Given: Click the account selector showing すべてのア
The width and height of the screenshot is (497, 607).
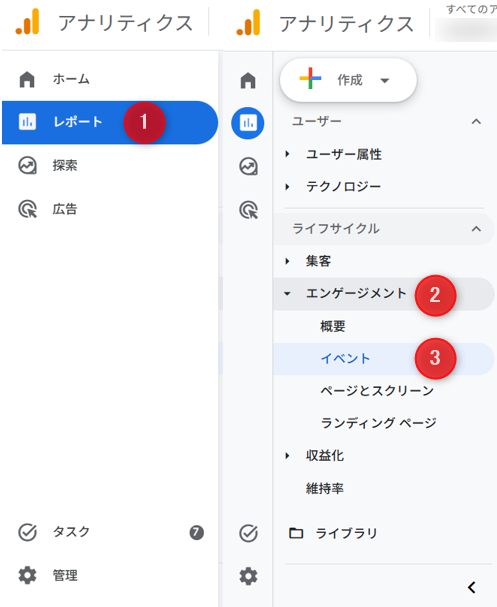Looking at the screenshot, I should point(466,21).
